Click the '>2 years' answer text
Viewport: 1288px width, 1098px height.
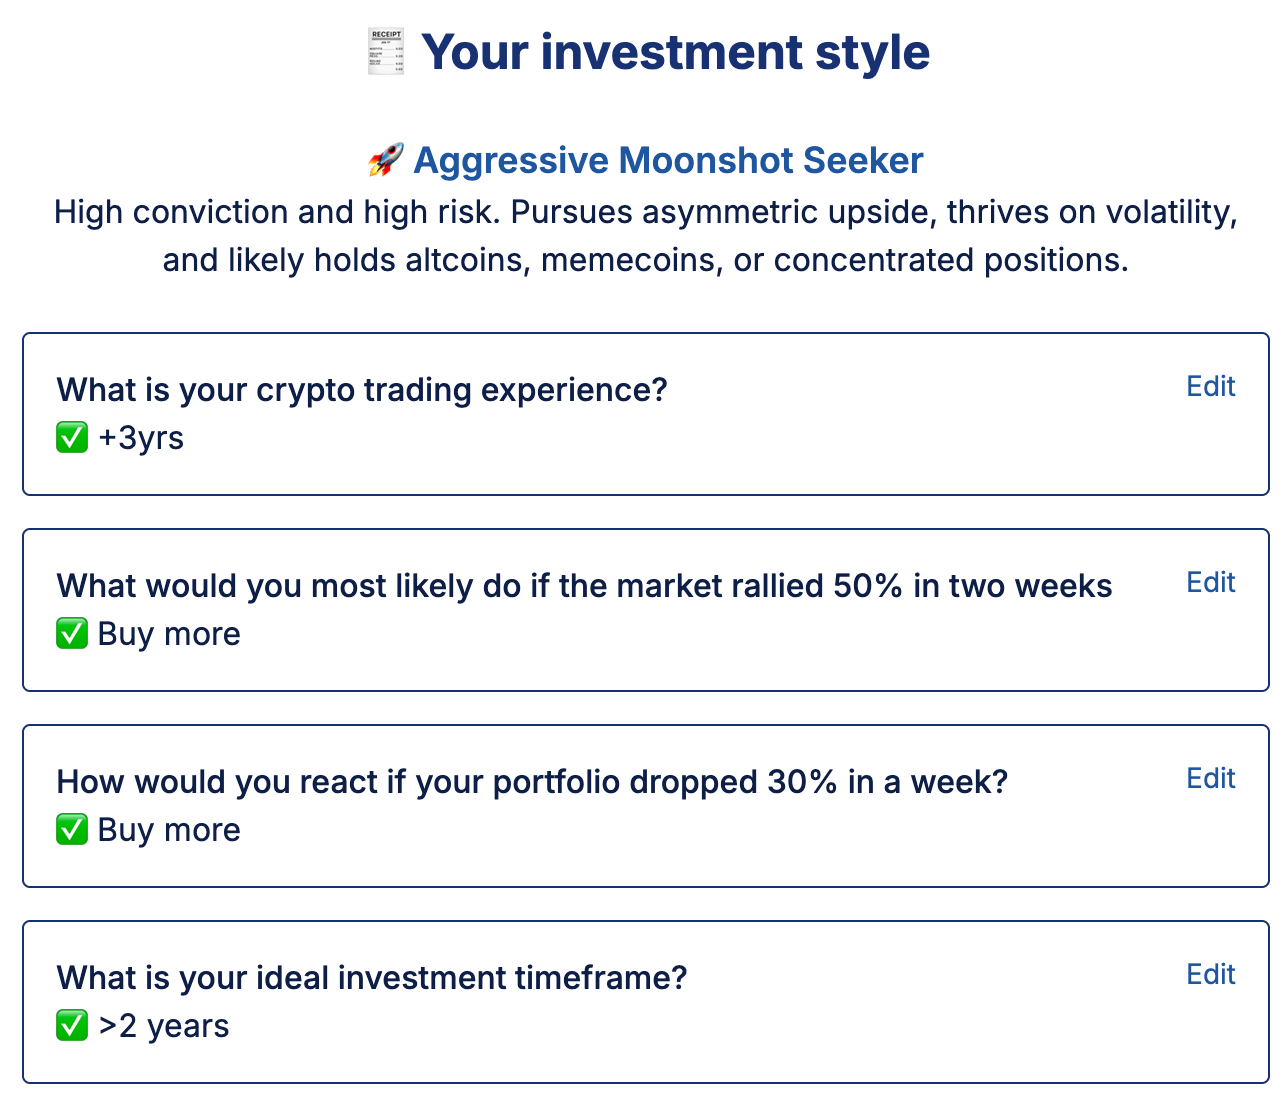click(x=164, y=1026)
